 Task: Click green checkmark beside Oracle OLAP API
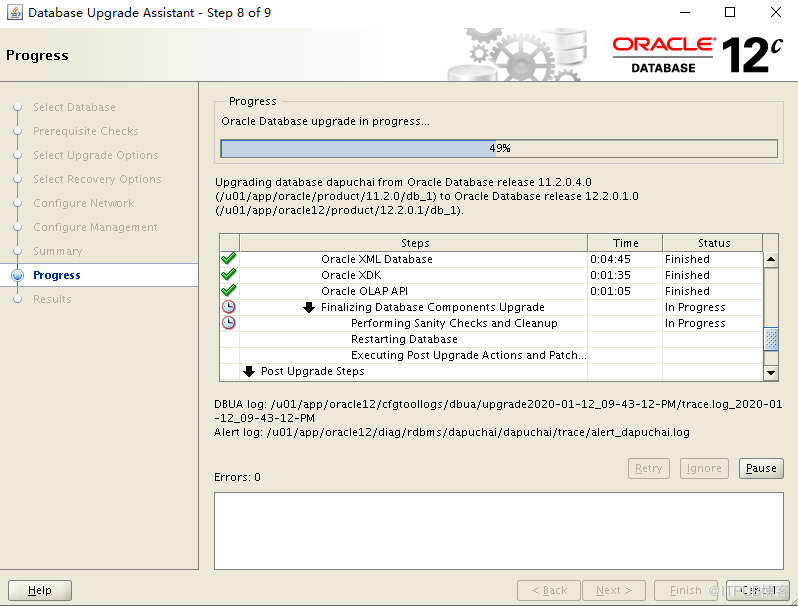(229, 291)
